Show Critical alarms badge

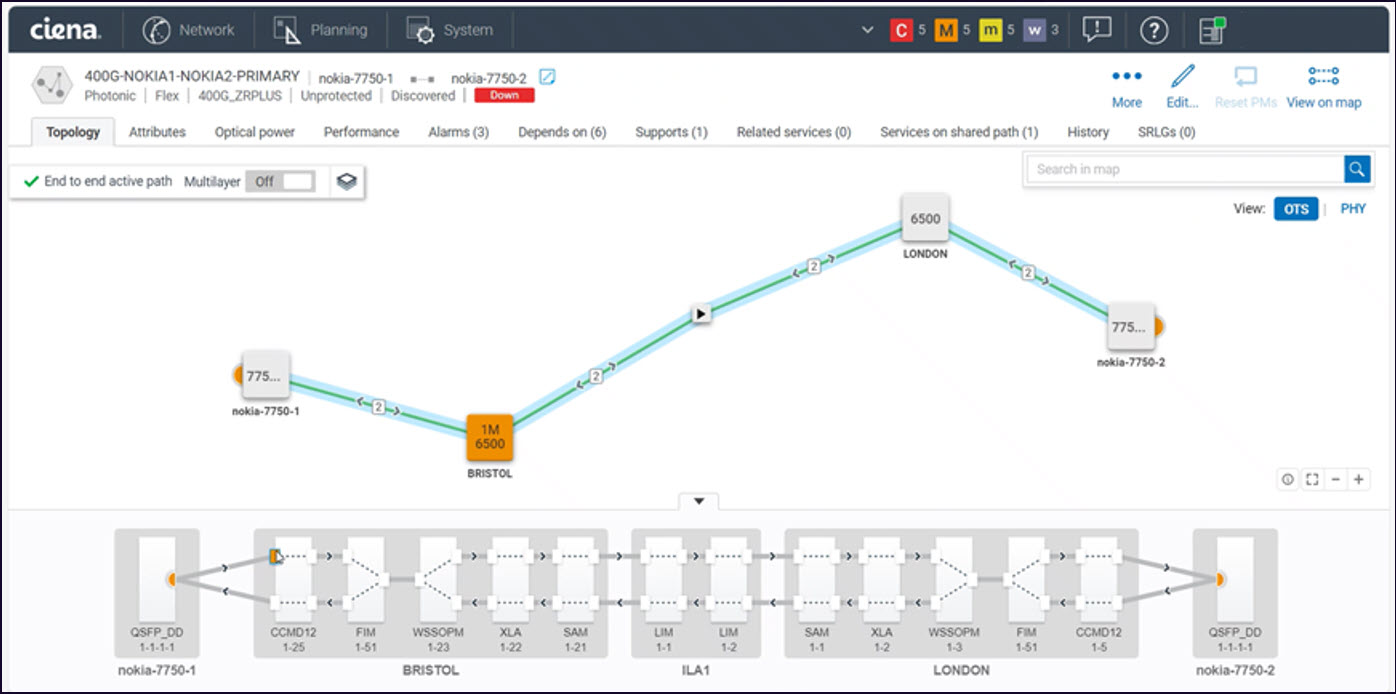(901, 31)
